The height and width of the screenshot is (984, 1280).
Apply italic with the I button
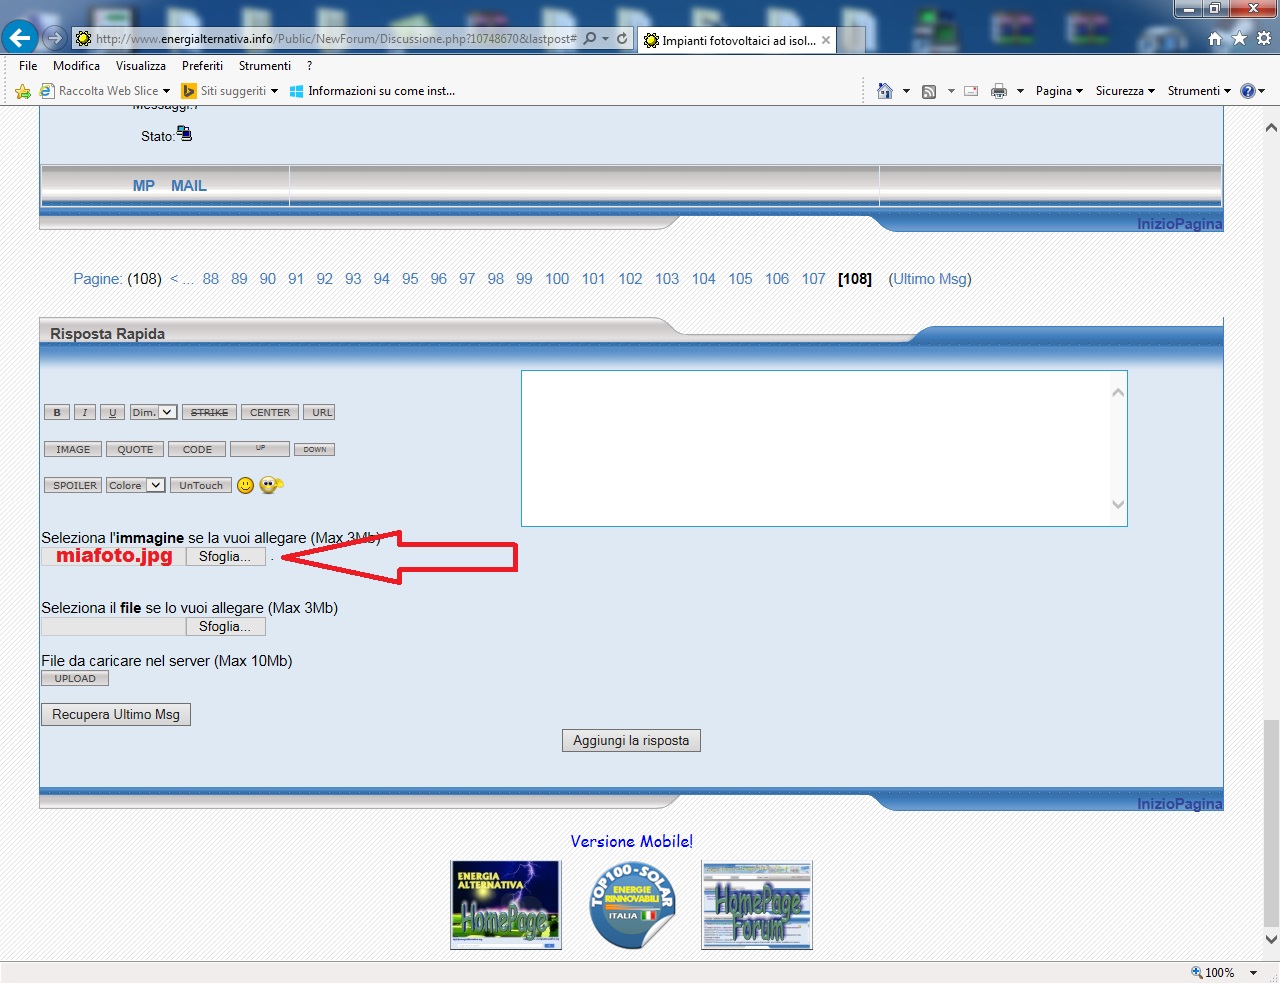click(x=85, y=413)
